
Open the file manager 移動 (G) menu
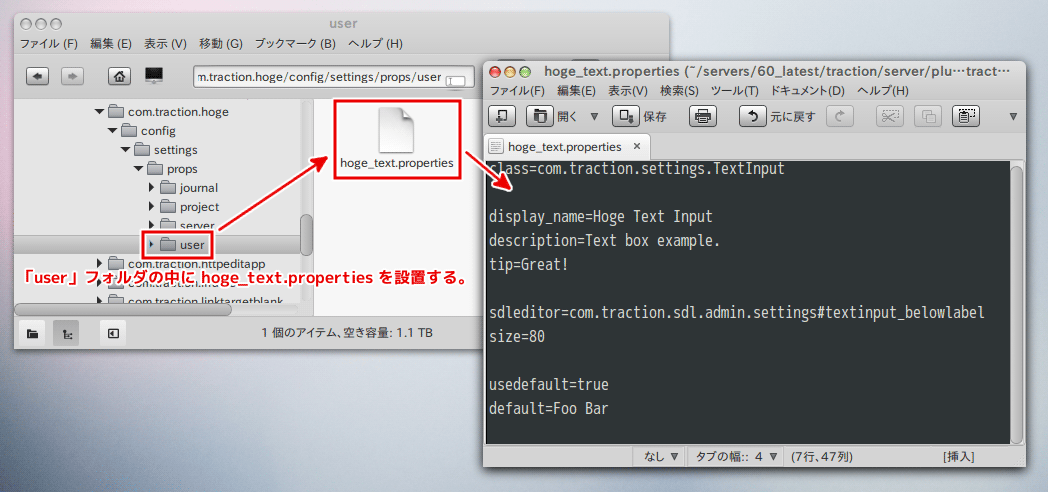pos(221,44)
